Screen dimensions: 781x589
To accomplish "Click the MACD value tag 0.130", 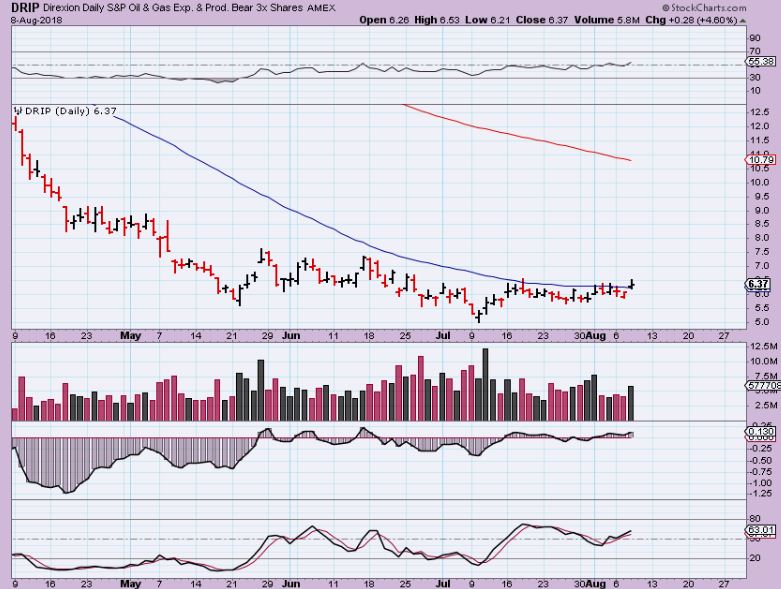I will click(x=761, y=431).
